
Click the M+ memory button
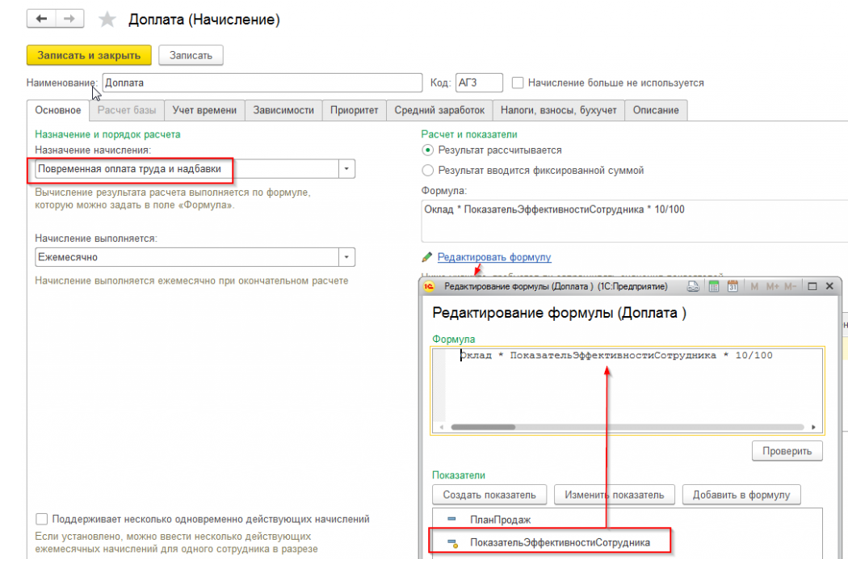coord(772,286)
